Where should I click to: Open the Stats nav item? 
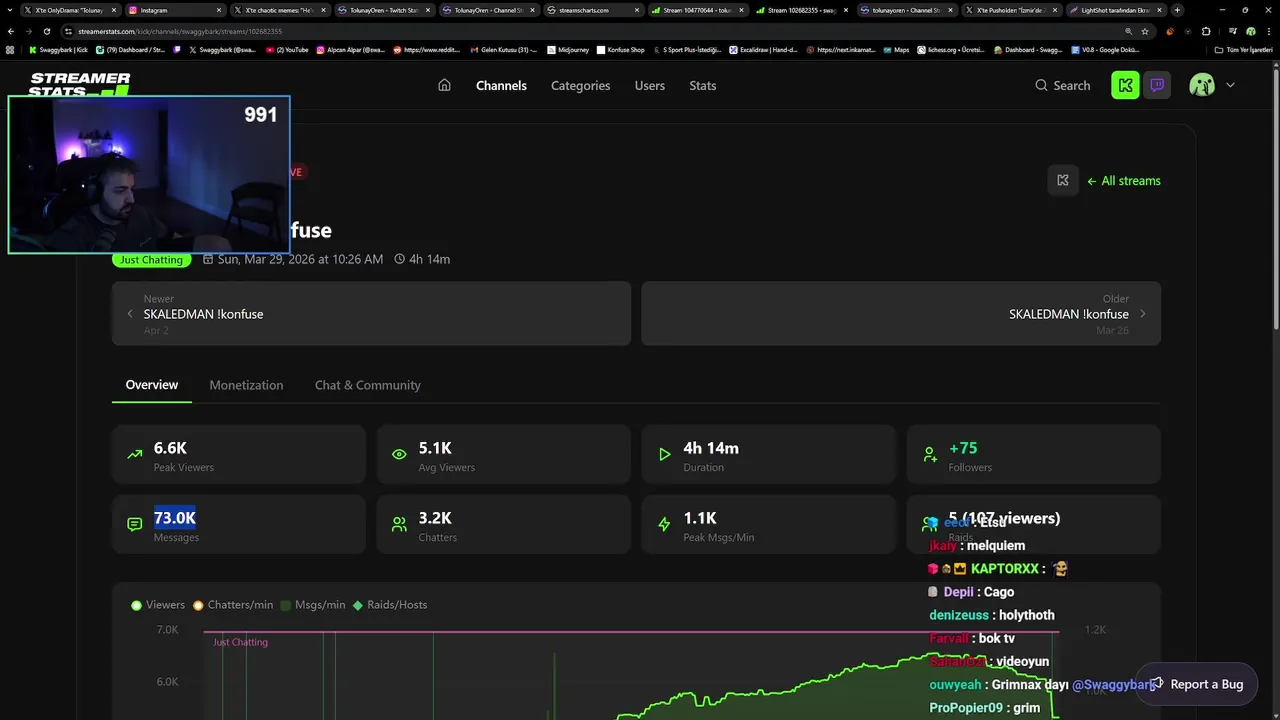pos(702,86)
